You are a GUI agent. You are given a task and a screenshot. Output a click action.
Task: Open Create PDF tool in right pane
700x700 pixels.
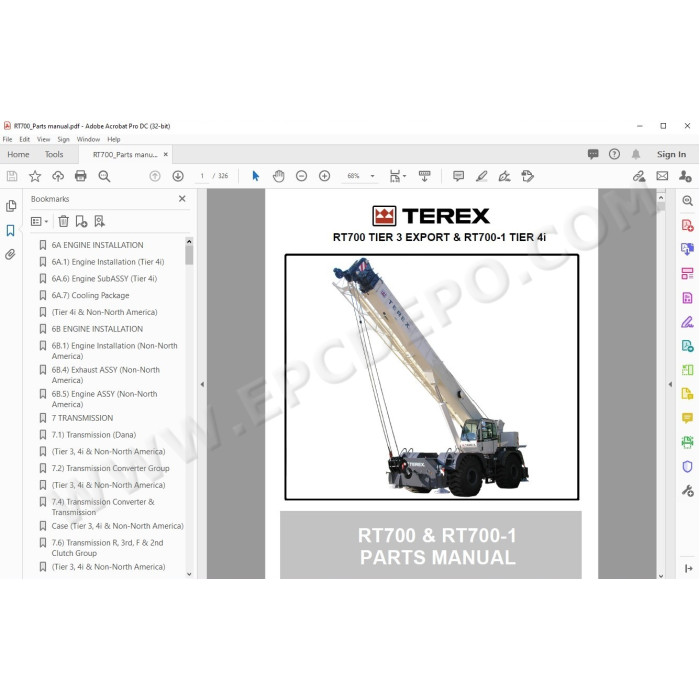(688, 225)
